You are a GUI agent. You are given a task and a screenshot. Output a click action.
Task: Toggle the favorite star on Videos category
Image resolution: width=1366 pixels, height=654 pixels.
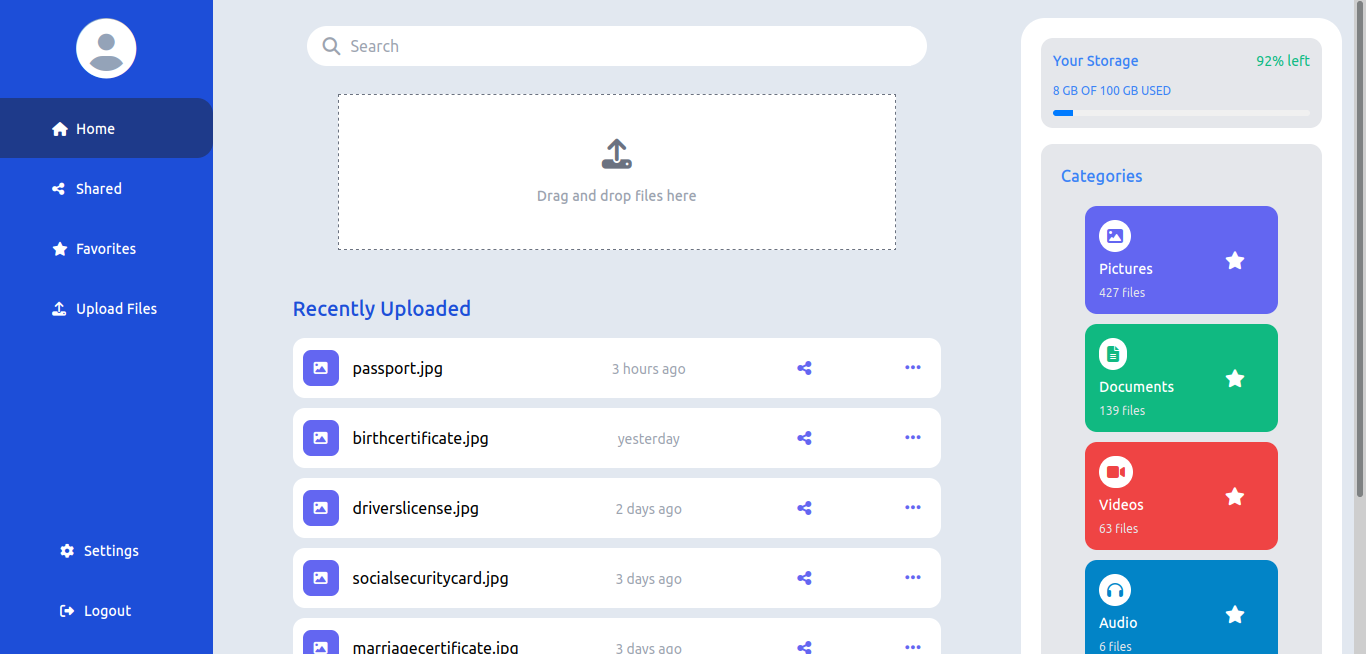click(x=1235, y=495)
